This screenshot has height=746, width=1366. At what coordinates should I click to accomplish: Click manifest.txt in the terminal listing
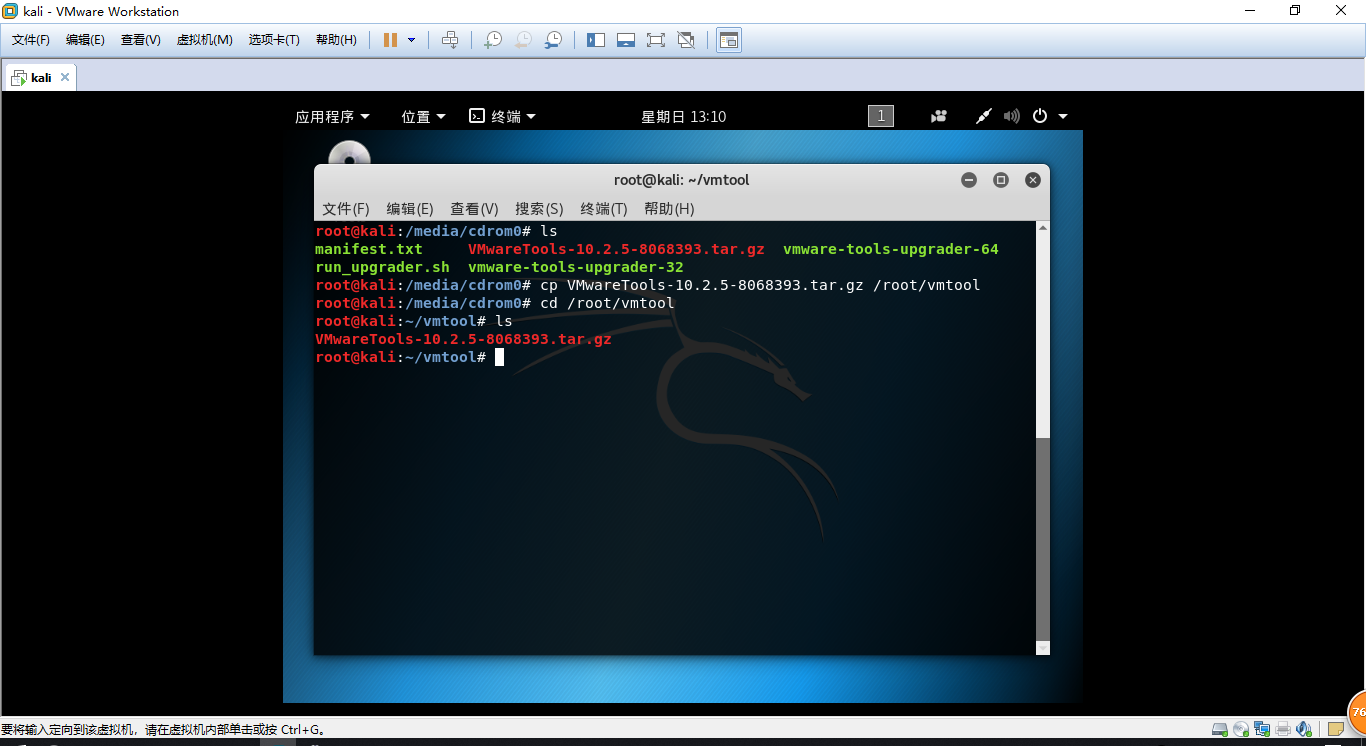point(369,249)
